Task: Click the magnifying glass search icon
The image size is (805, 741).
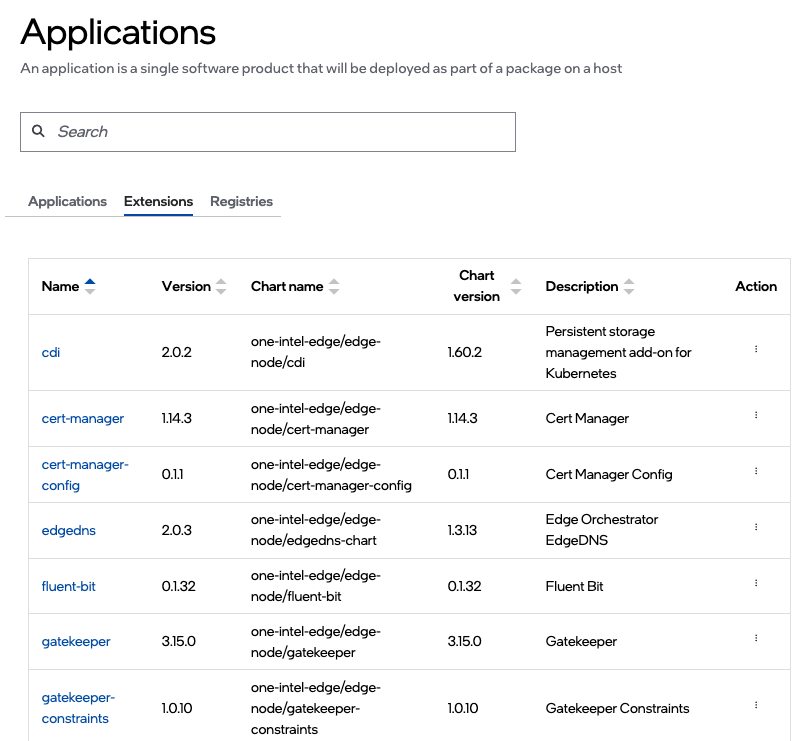Action: 39,131
